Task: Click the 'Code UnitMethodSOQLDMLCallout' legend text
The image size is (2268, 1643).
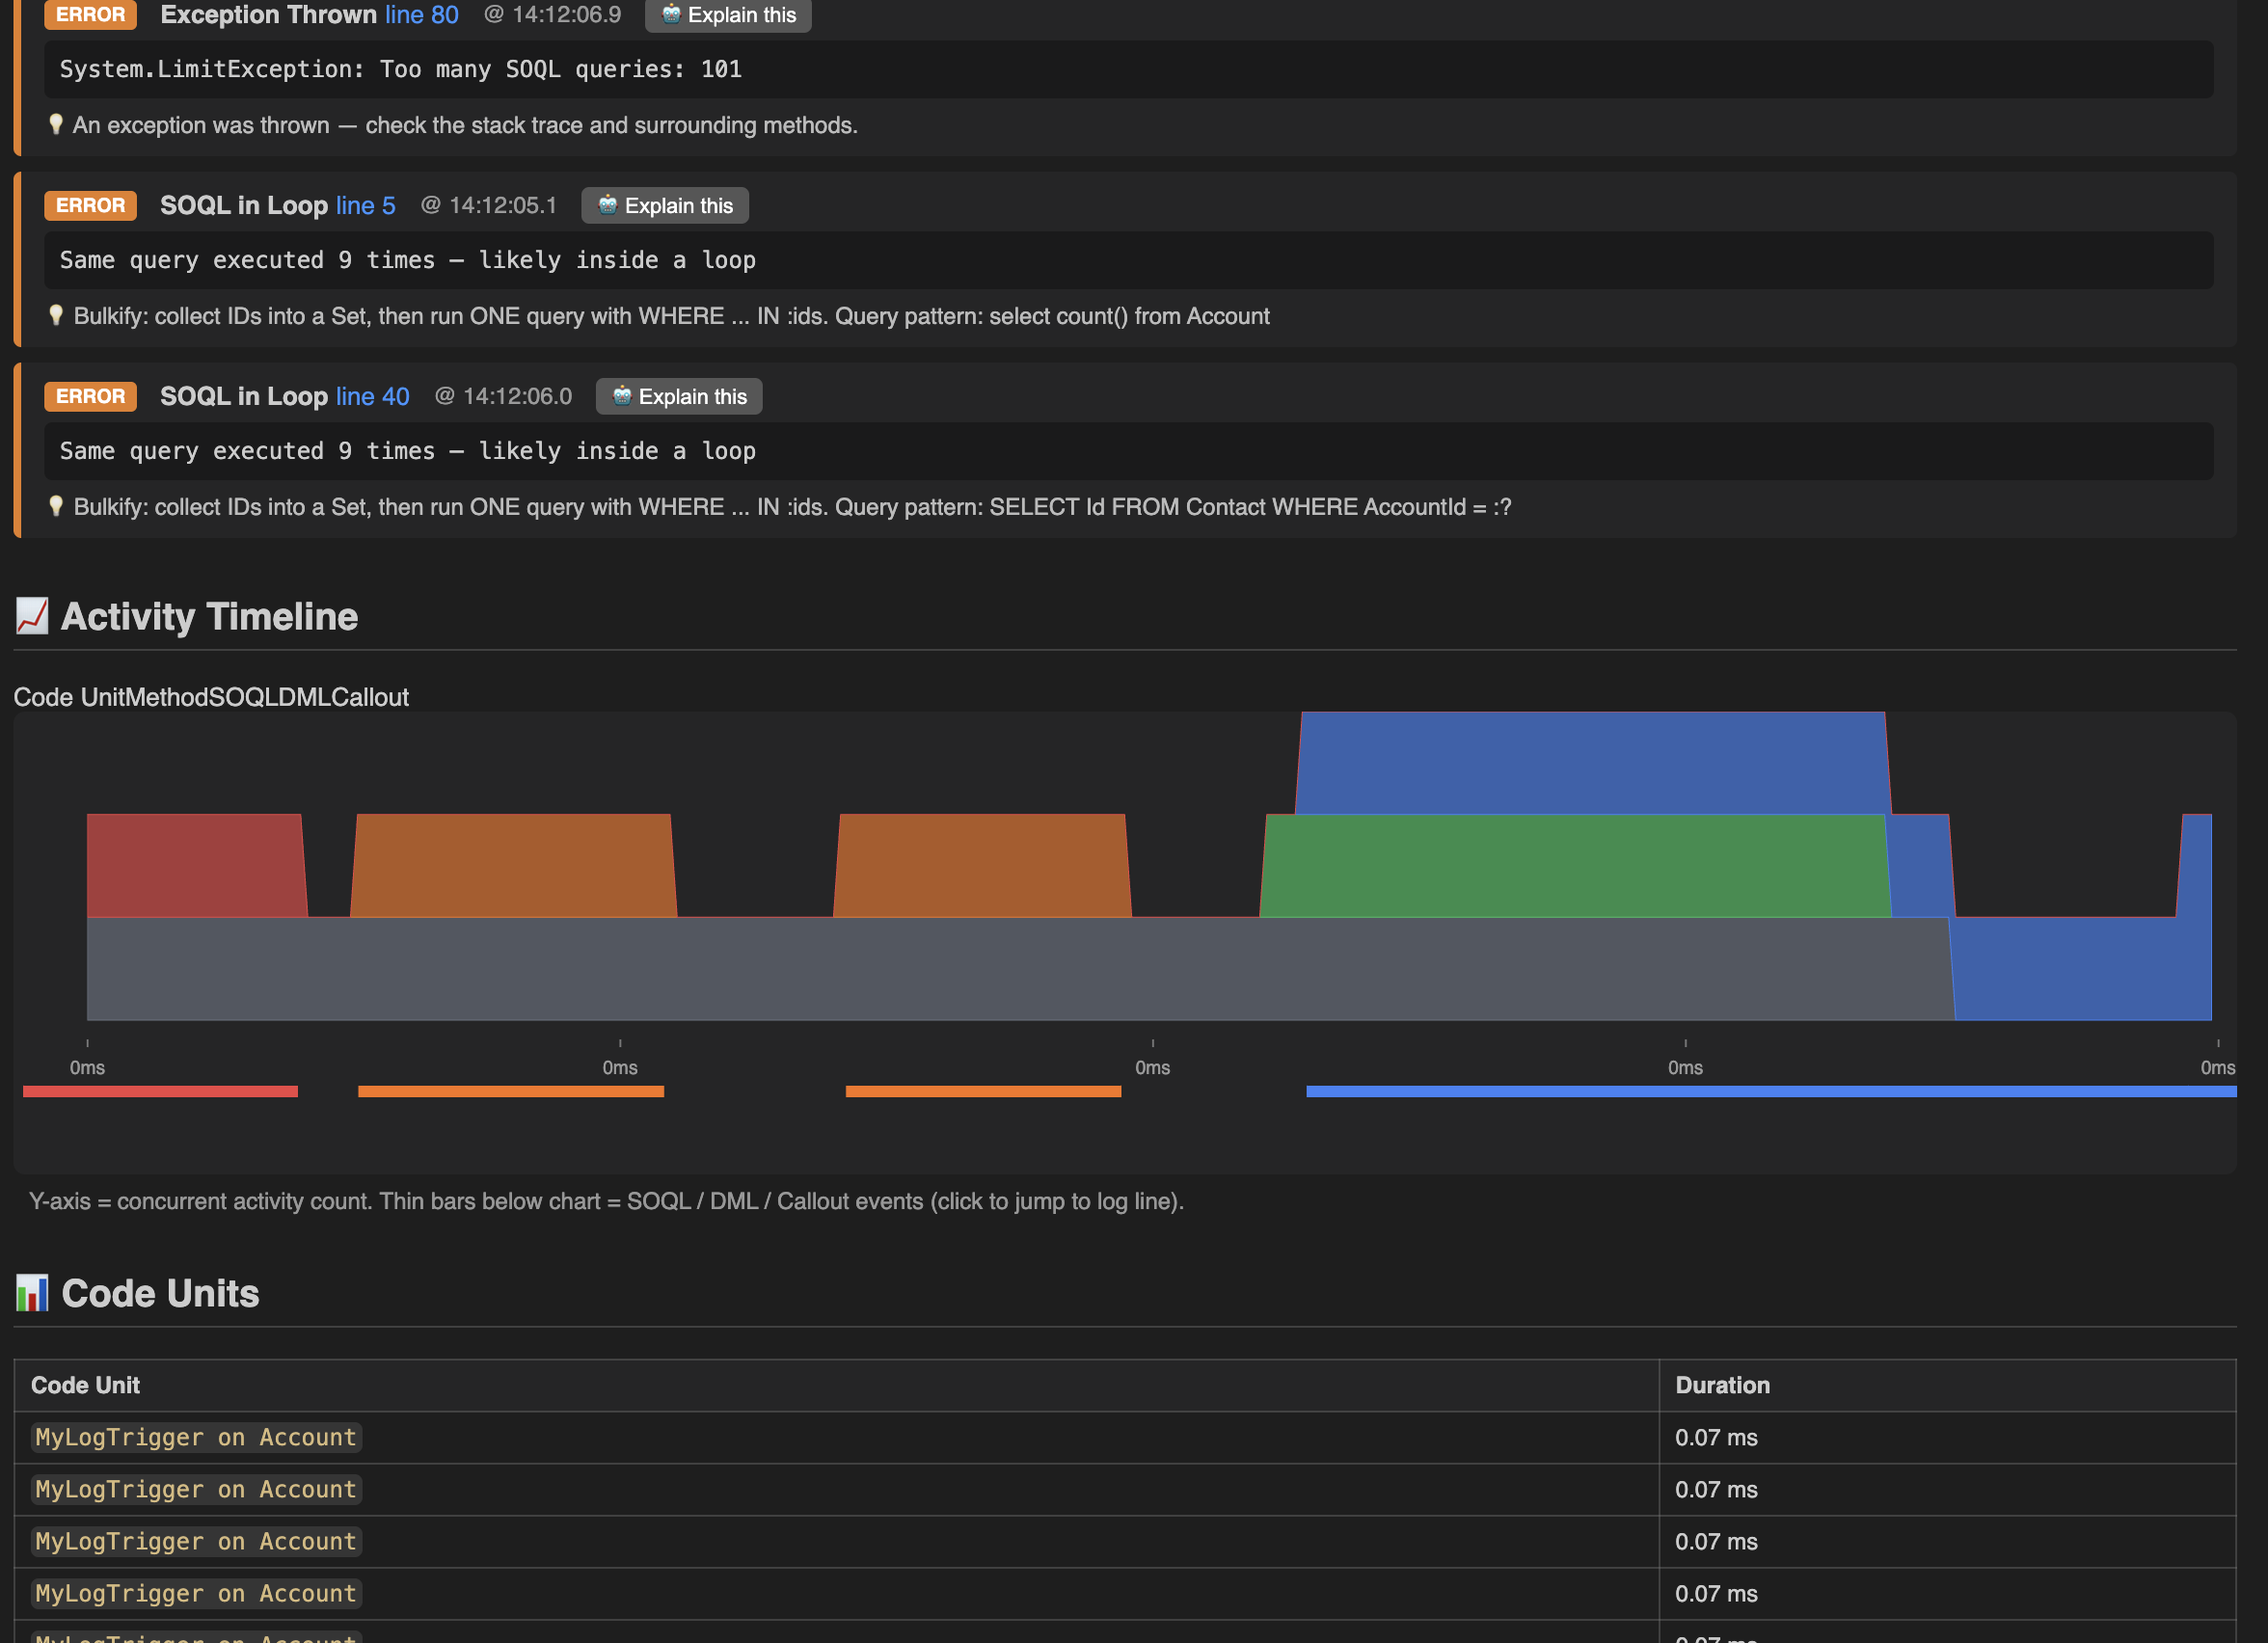Action: tap(211, 697)
